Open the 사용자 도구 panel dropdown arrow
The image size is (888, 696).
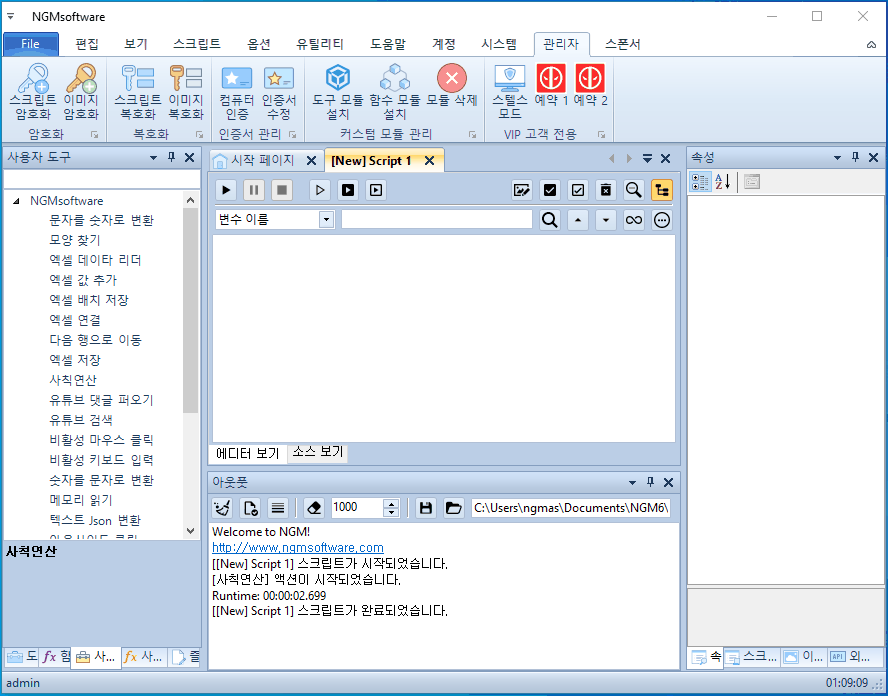tap(153, 157)
